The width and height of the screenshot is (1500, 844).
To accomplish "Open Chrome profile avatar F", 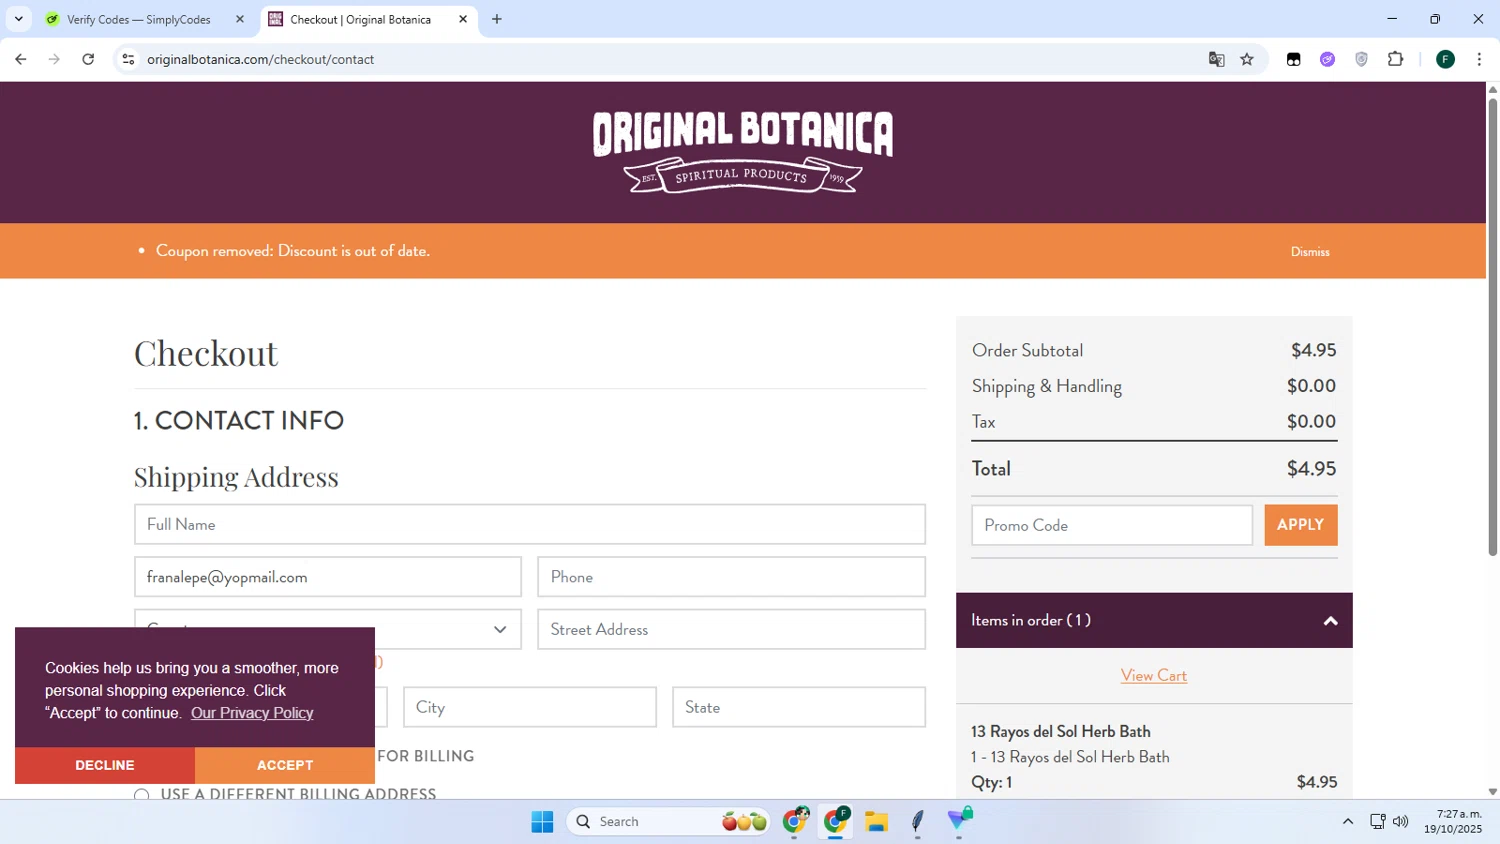I will point(1445,59).
